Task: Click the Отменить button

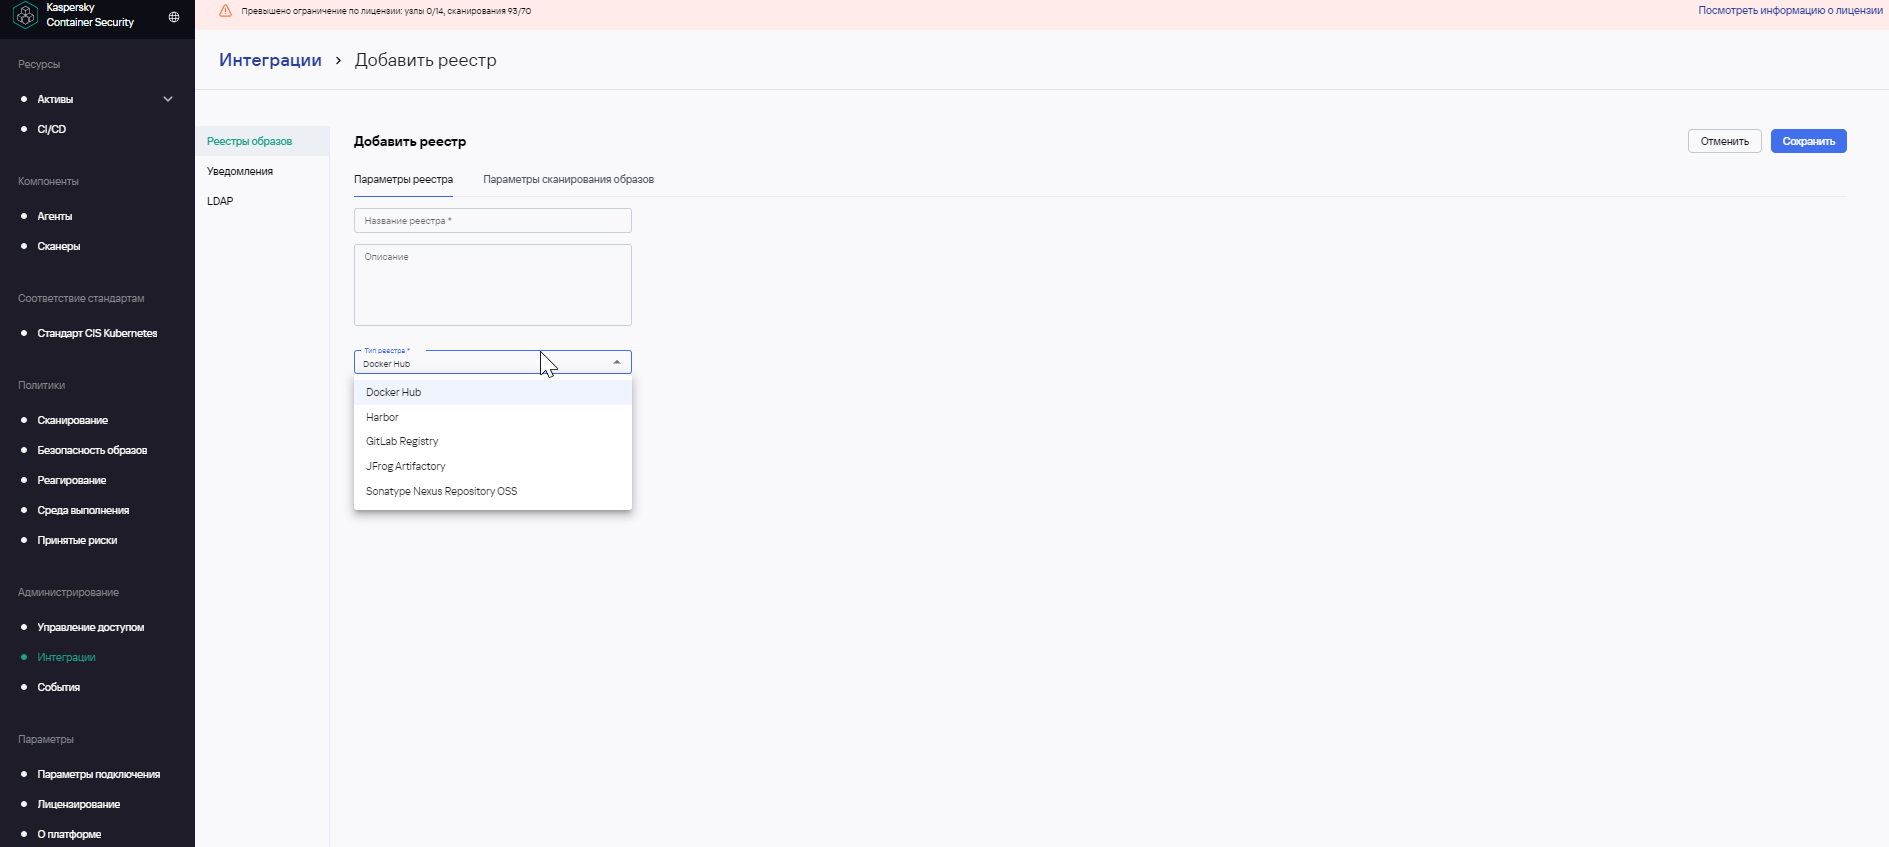Action: point(1725,141)
